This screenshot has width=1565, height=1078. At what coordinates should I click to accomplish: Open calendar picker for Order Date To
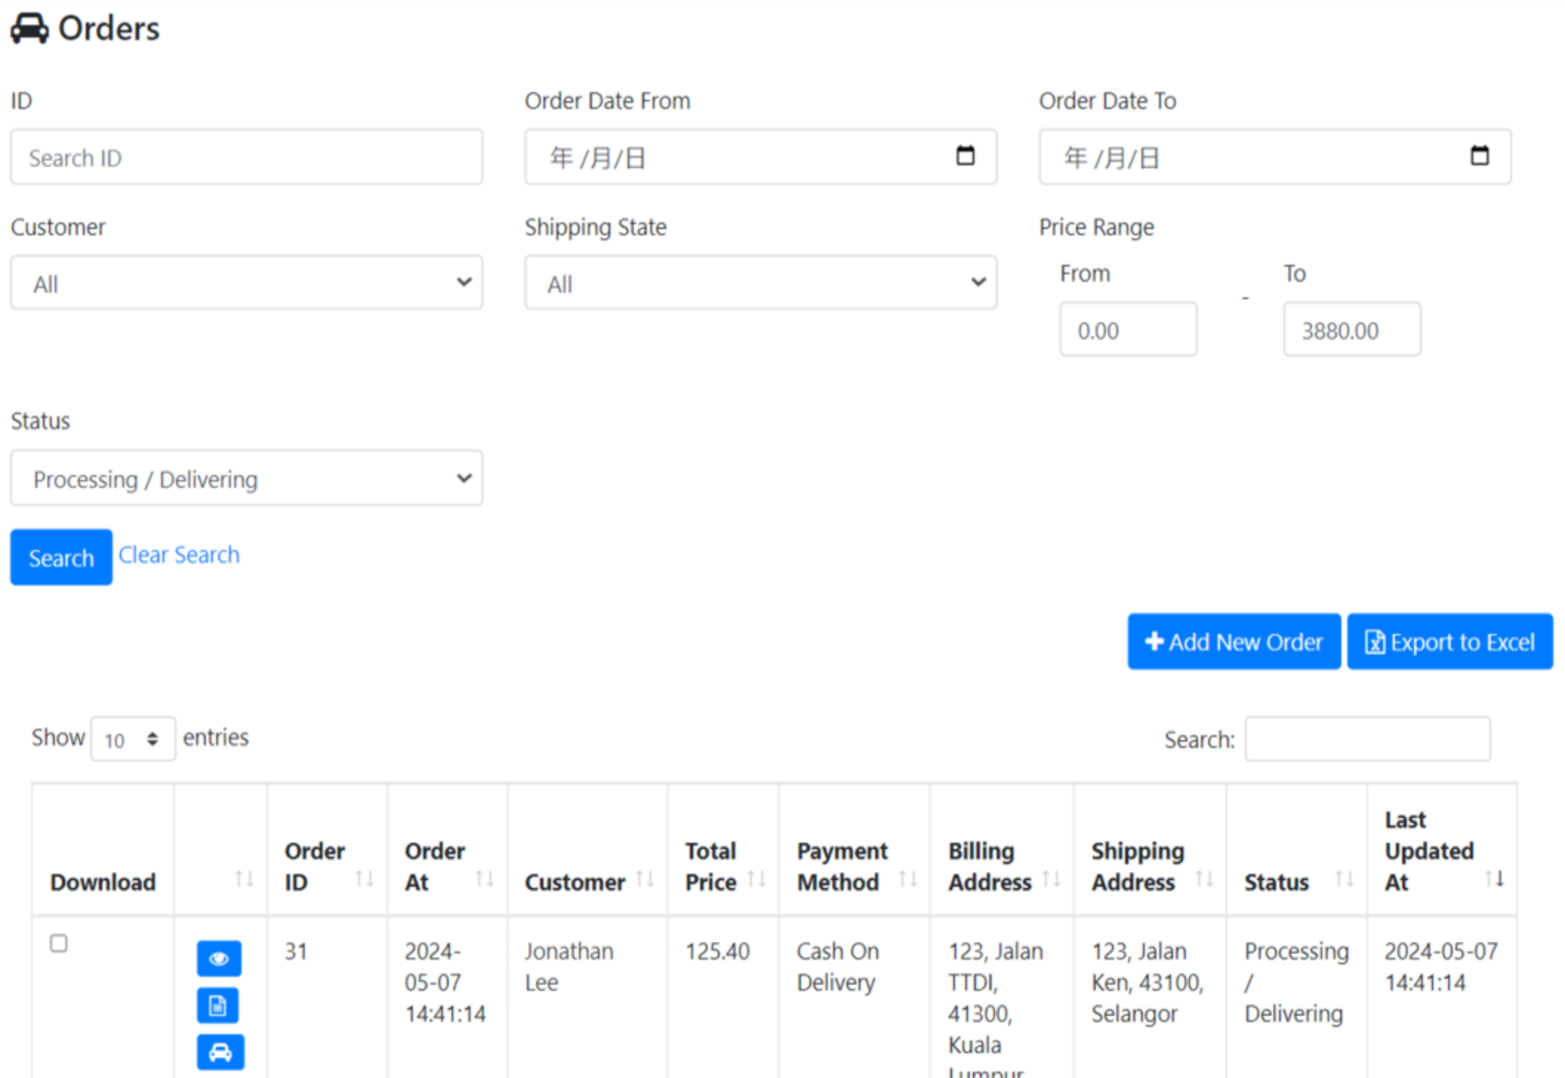point(1479,156)
